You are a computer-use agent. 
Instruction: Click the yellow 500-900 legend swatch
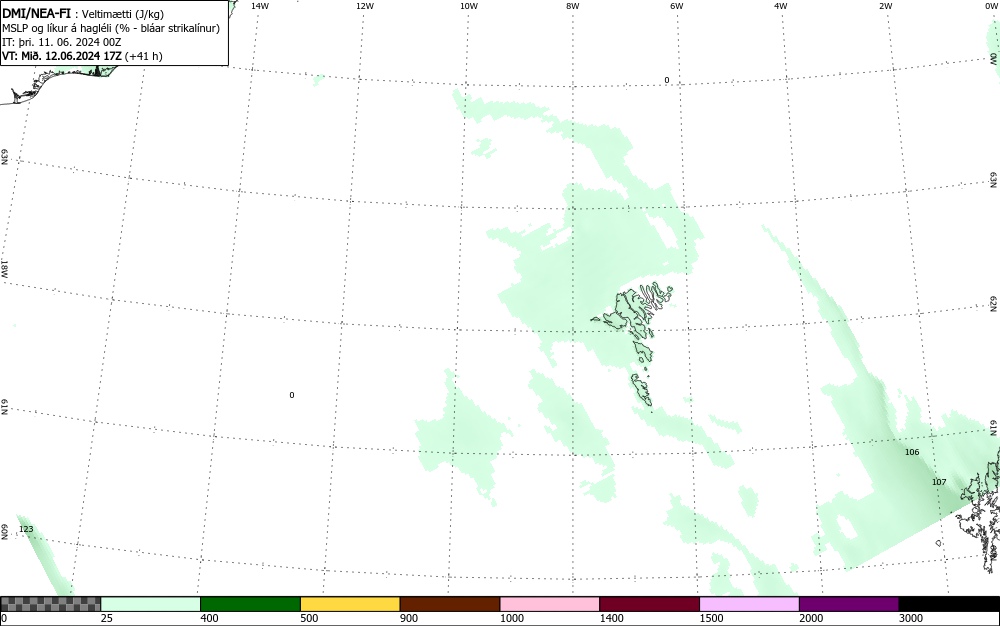pyautogui.click(x=350, y=604)
